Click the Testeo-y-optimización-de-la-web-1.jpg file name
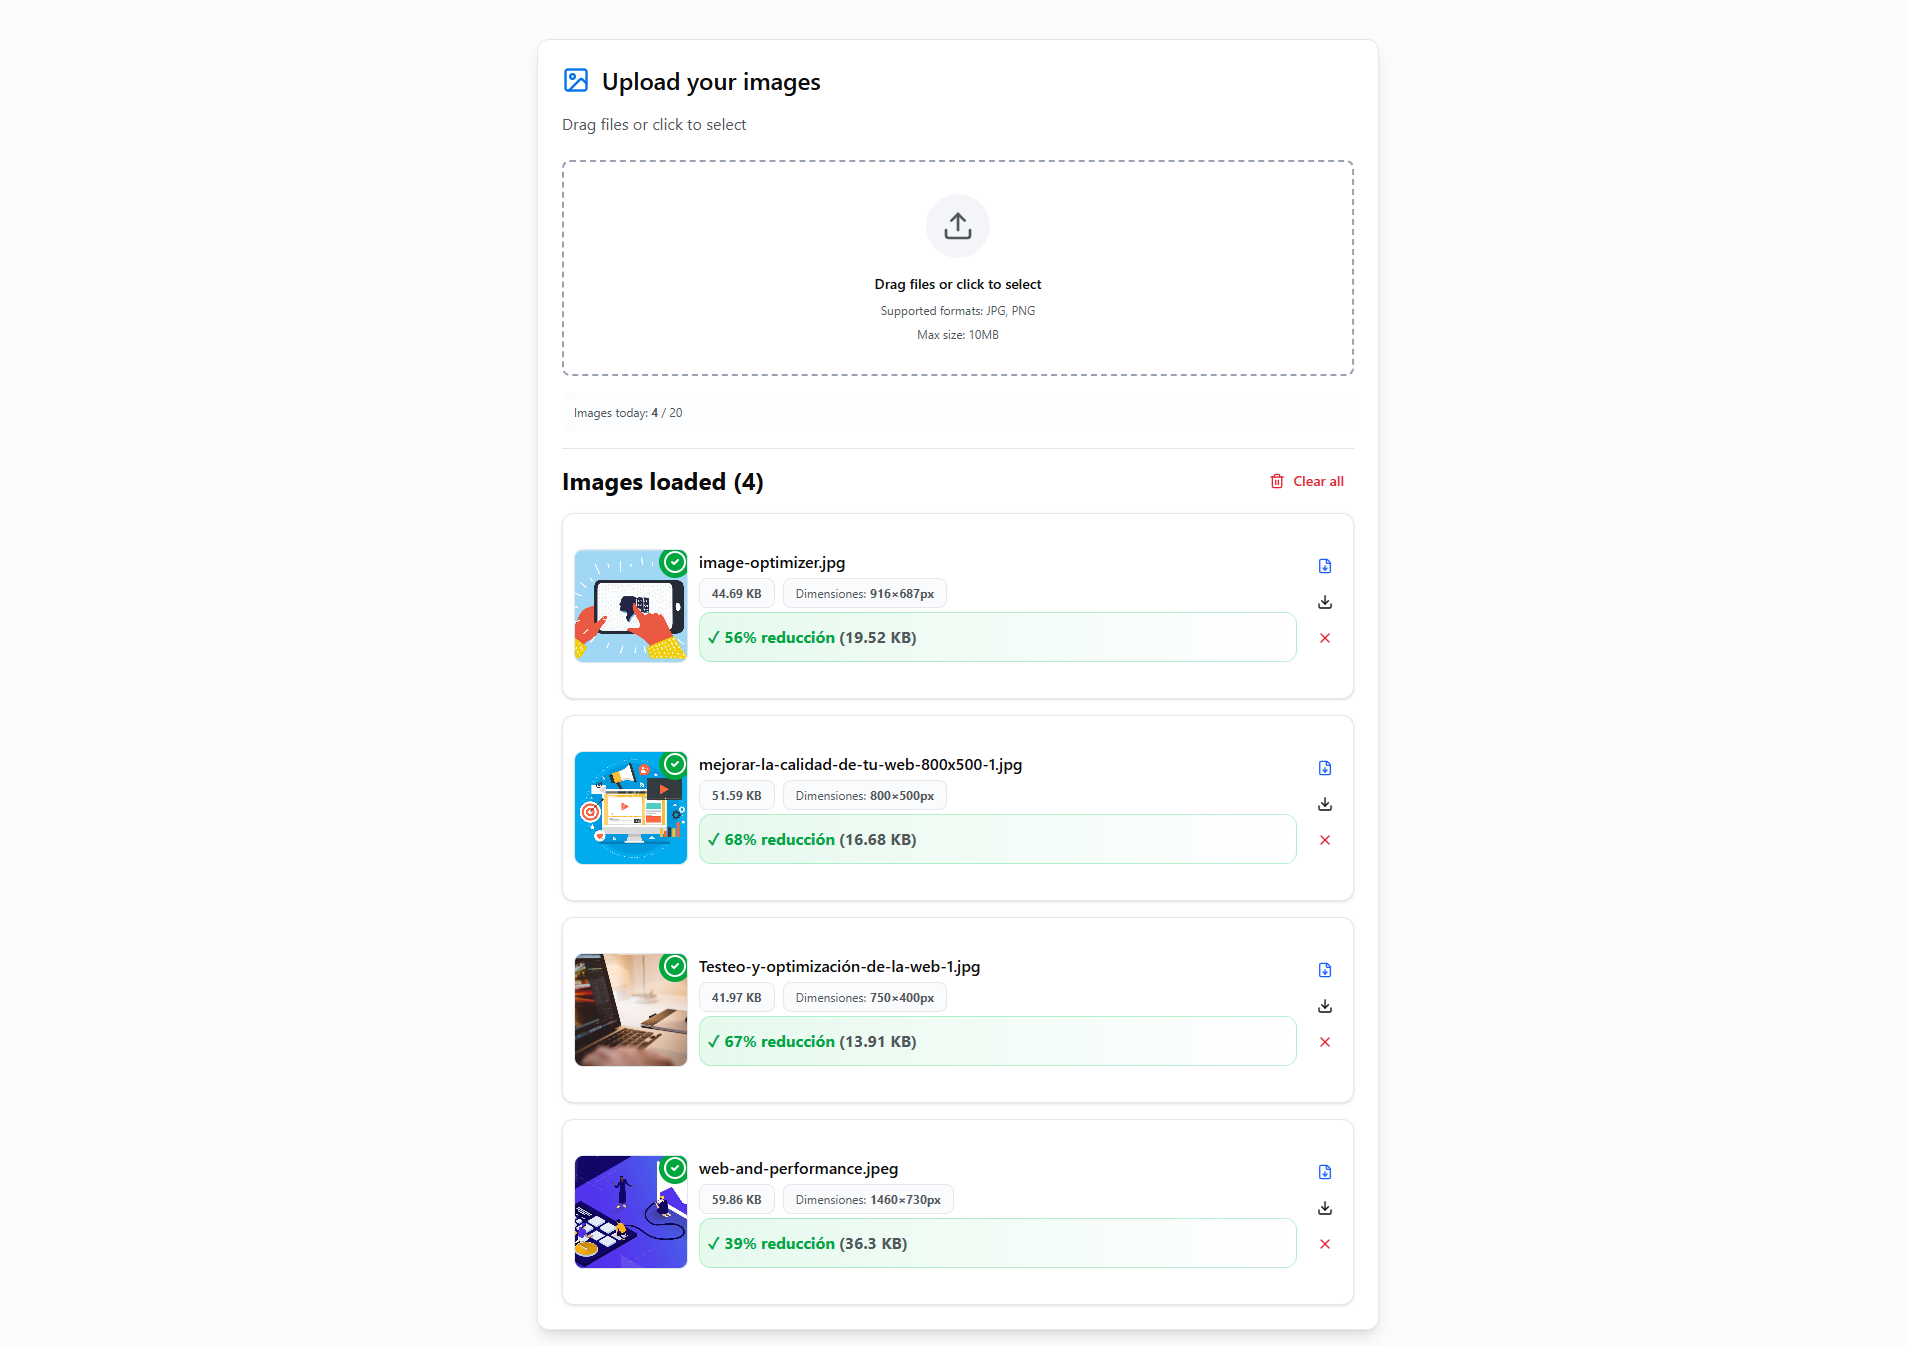Viewport: 1907px width, 1346px height. coord(839,967)
